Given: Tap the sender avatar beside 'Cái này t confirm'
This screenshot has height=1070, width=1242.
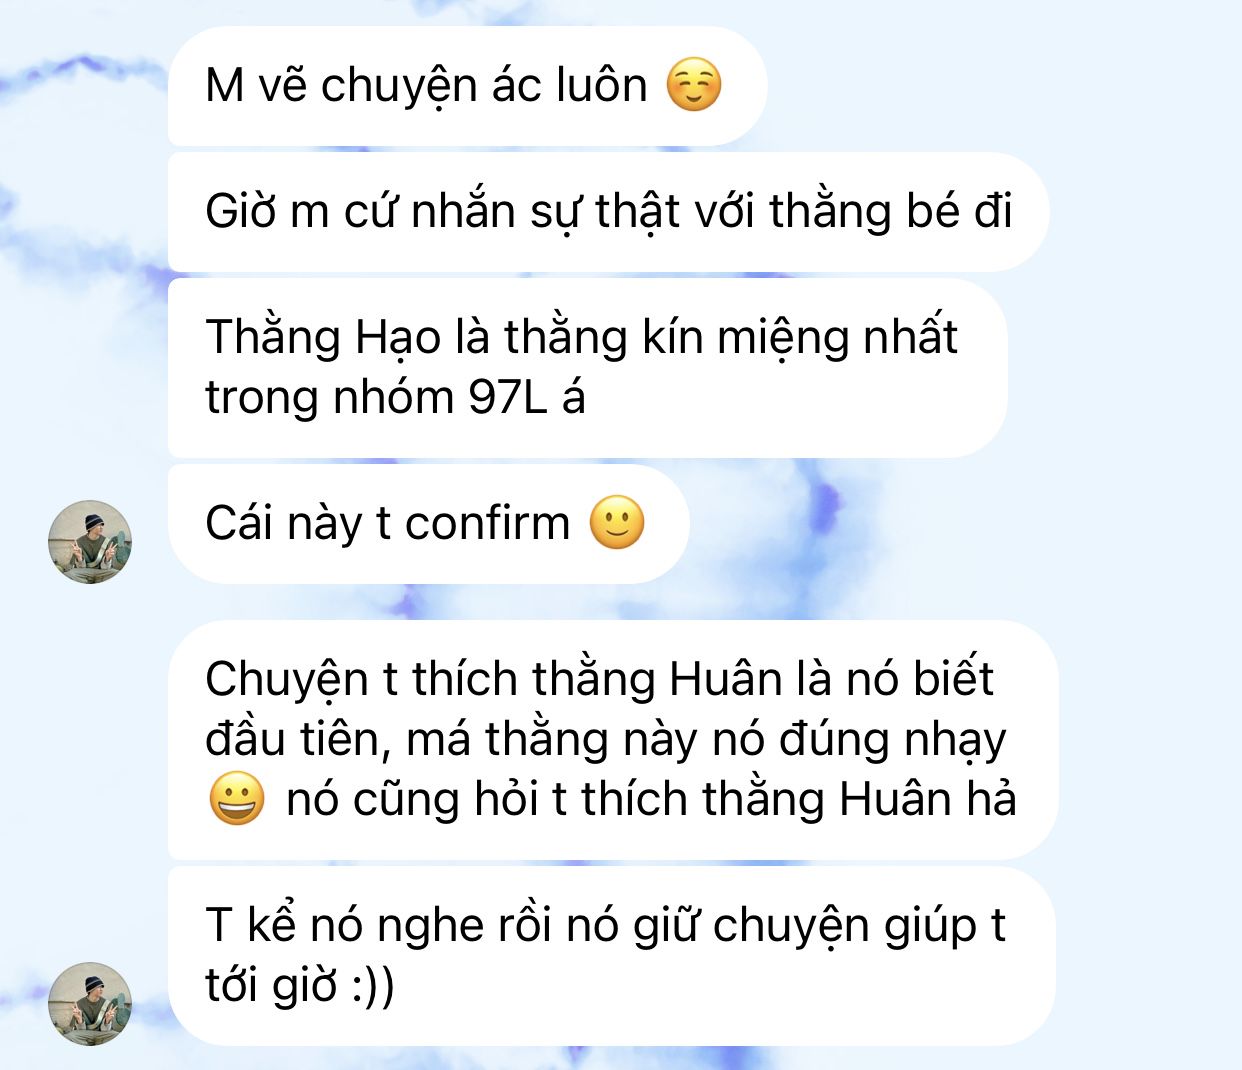Looking at the screenshot, I should tap(90, 542).
